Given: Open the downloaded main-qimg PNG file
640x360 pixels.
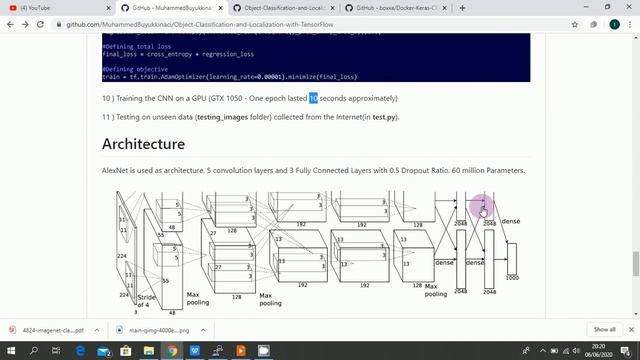Looking at the screenshot, I should (x=153, y=330).
